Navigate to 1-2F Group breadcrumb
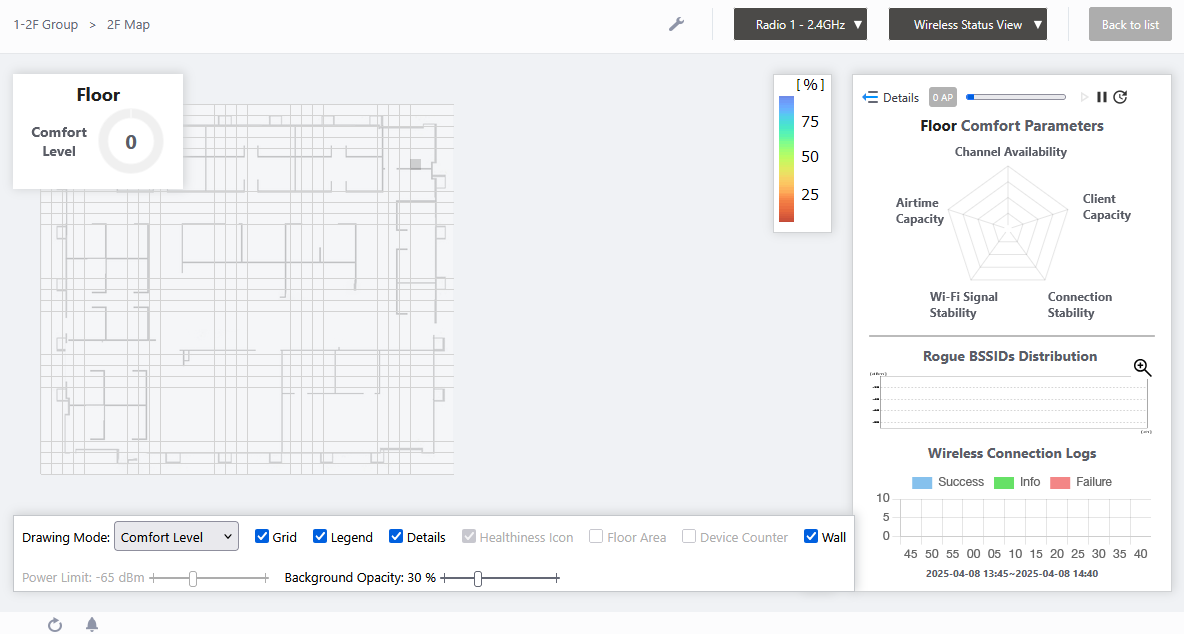Image resolution: width=1184 pixels, height=634 pixels. click(x=46, y=24)
